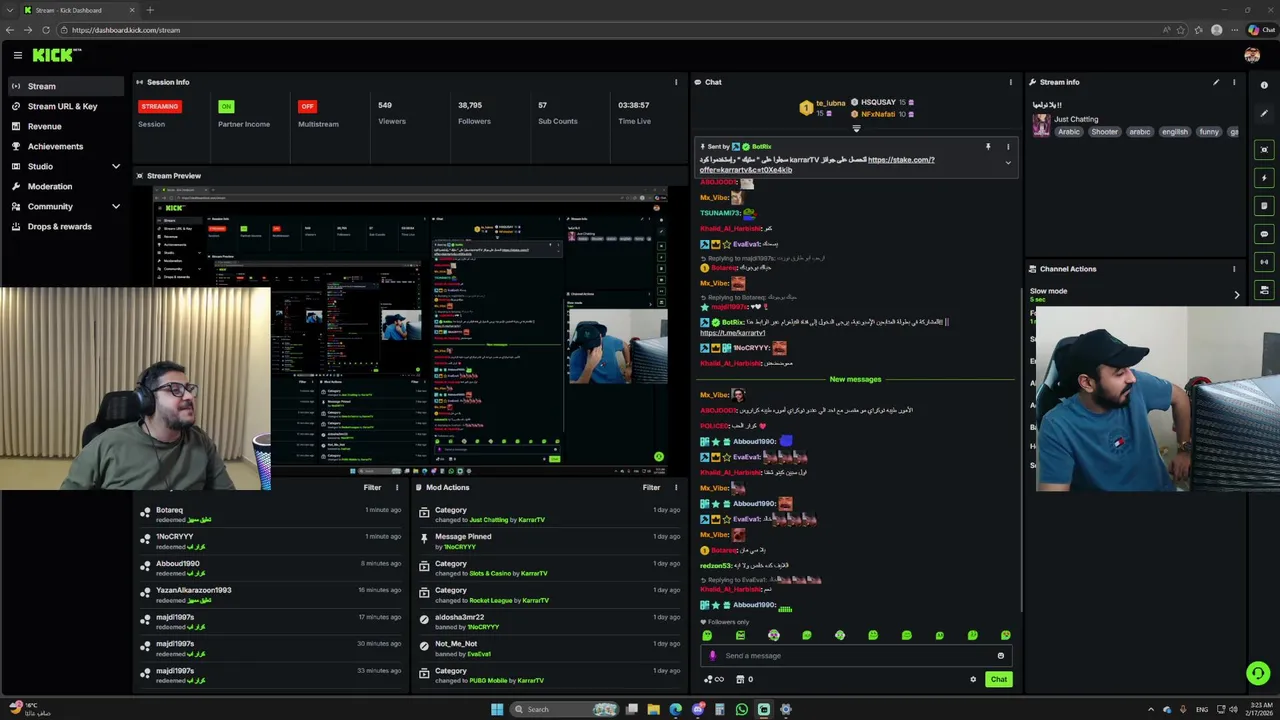Viewport: 1280px width, 720px height.
Task: Select Not_Me_Not banned mod action row
Action: point(549,648)
